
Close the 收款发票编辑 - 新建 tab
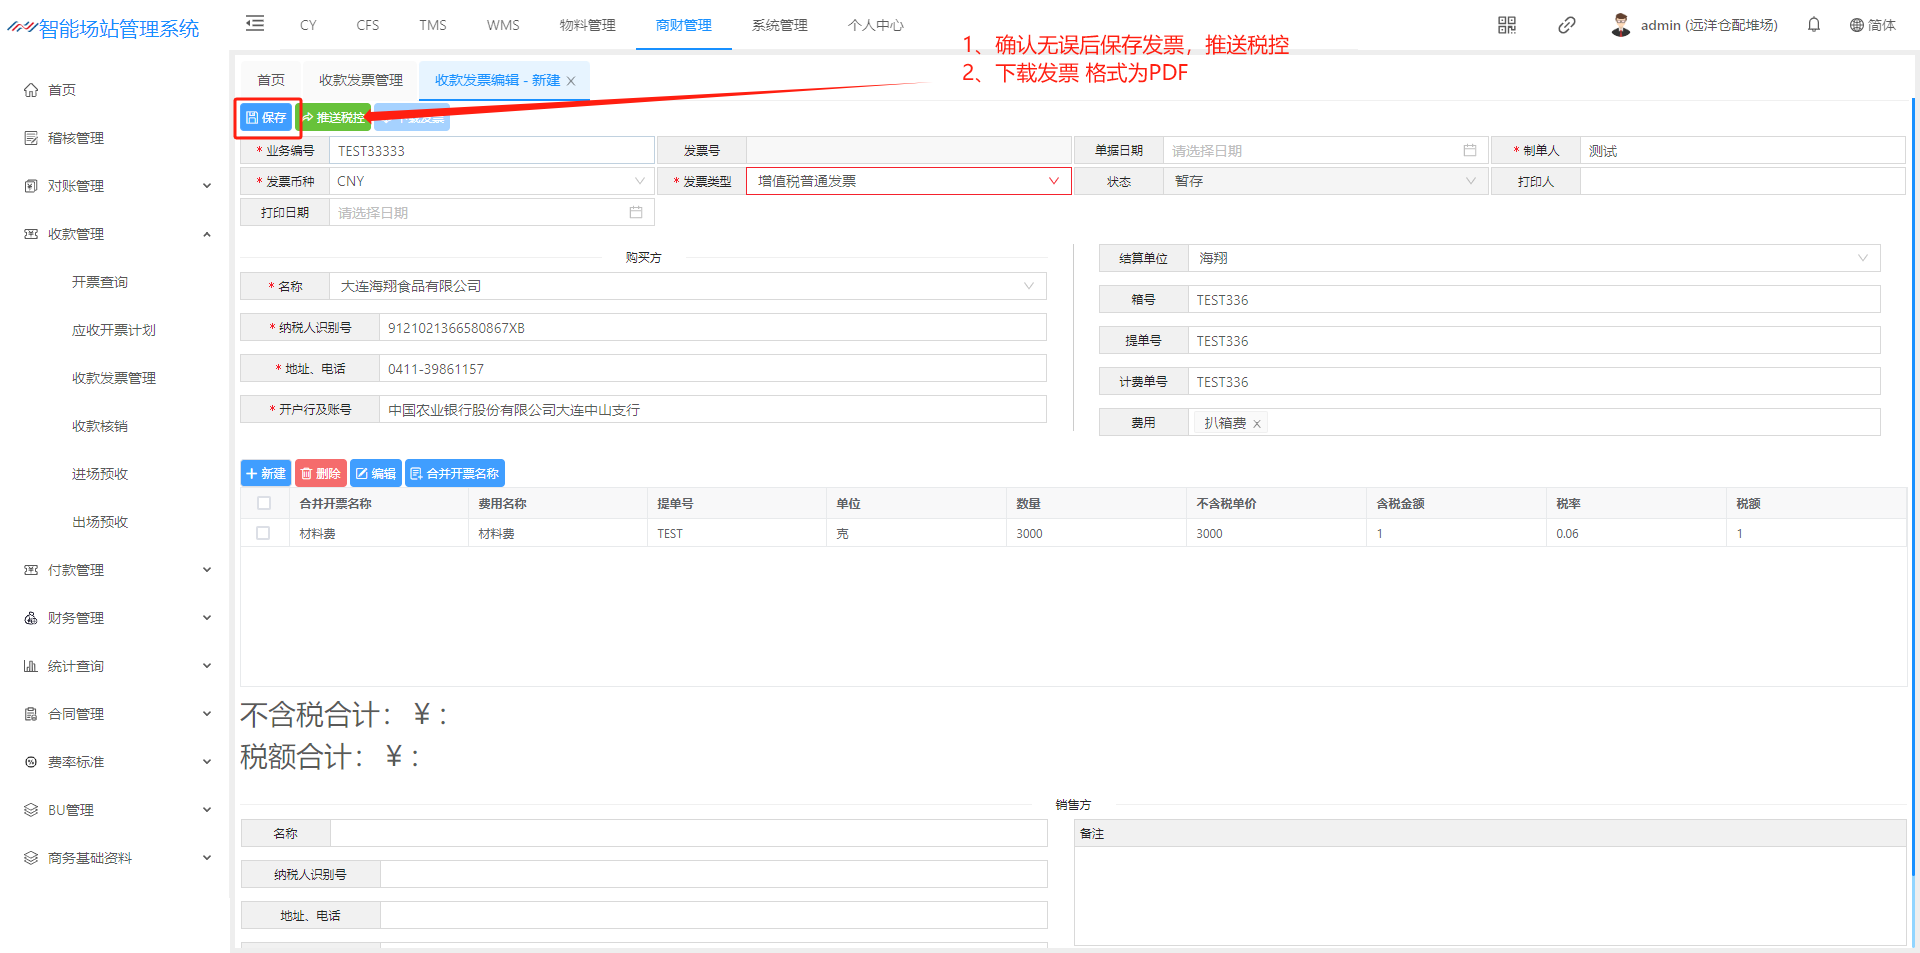tap(571, 81)
